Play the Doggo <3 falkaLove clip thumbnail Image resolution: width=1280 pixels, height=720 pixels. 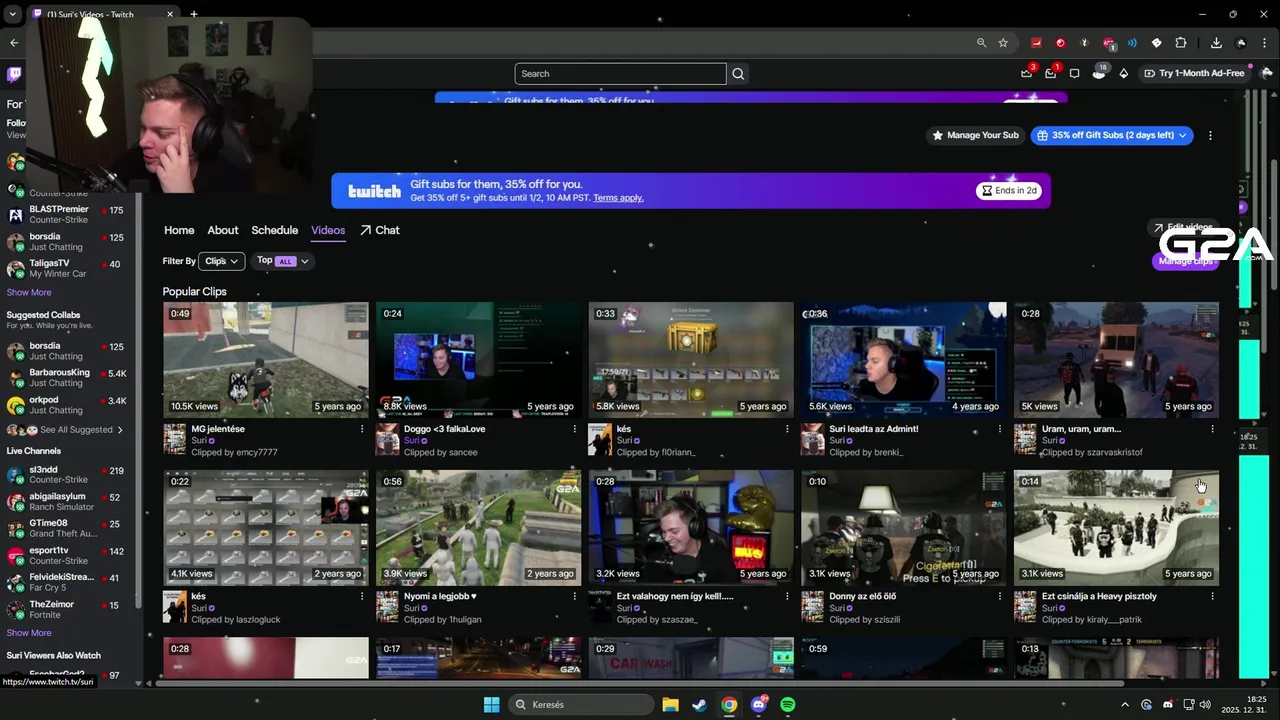click(x=478, y=359)
